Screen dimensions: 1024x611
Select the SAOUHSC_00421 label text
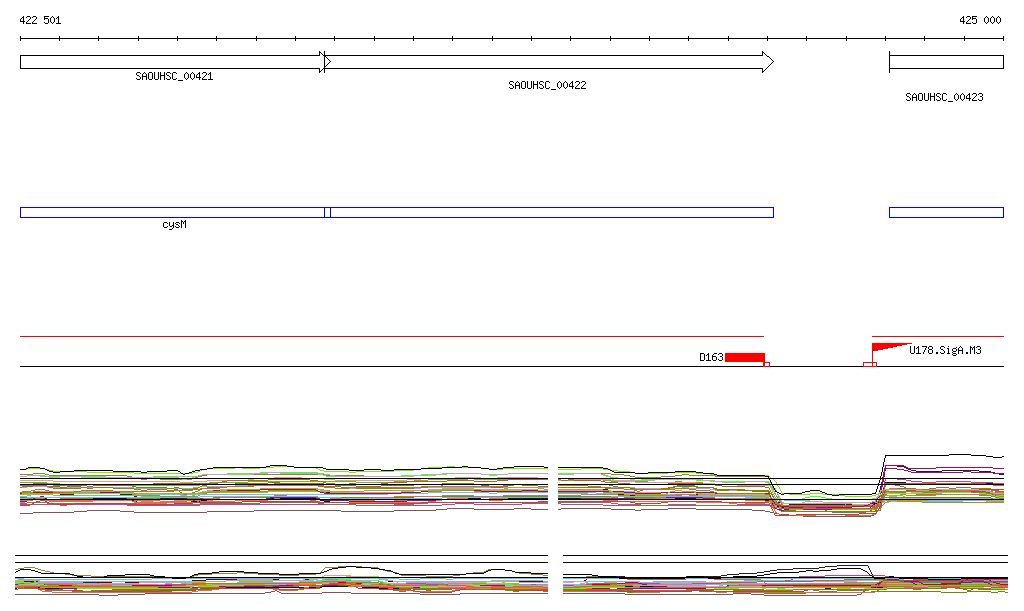(174, 76)
